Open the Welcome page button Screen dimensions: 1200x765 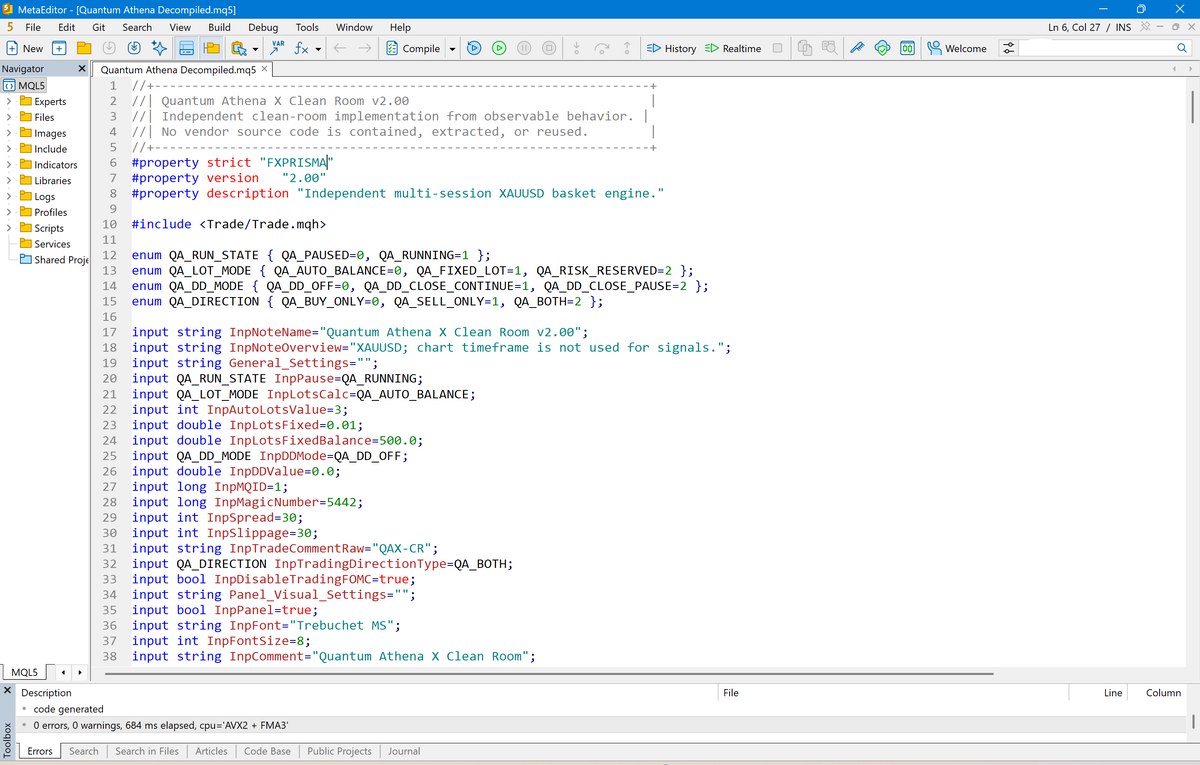pos(957,48)
